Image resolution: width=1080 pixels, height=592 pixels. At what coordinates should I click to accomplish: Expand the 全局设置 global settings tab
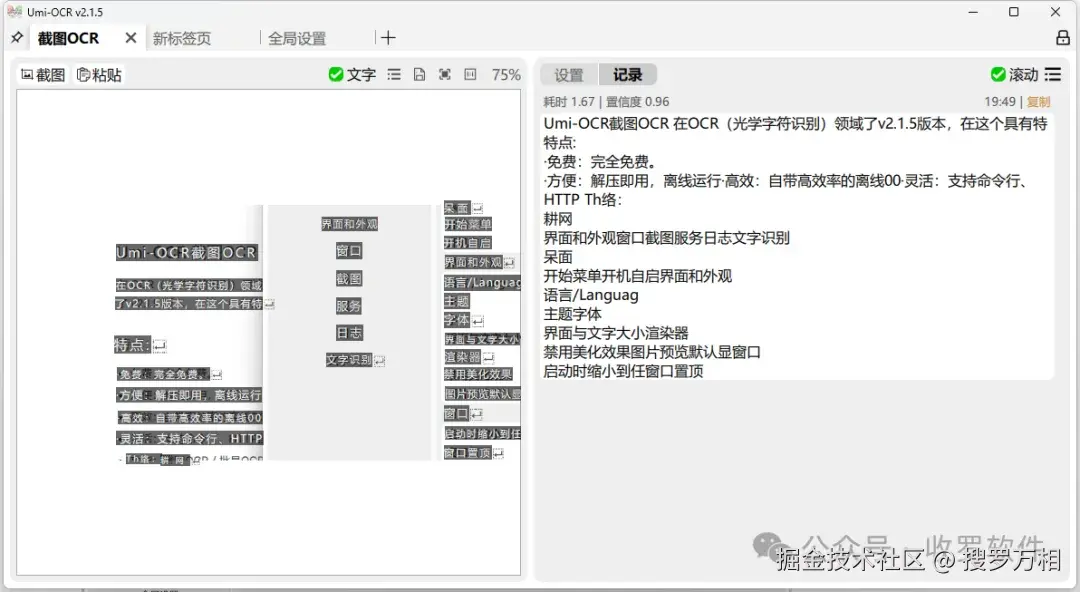tap(297, 37)
